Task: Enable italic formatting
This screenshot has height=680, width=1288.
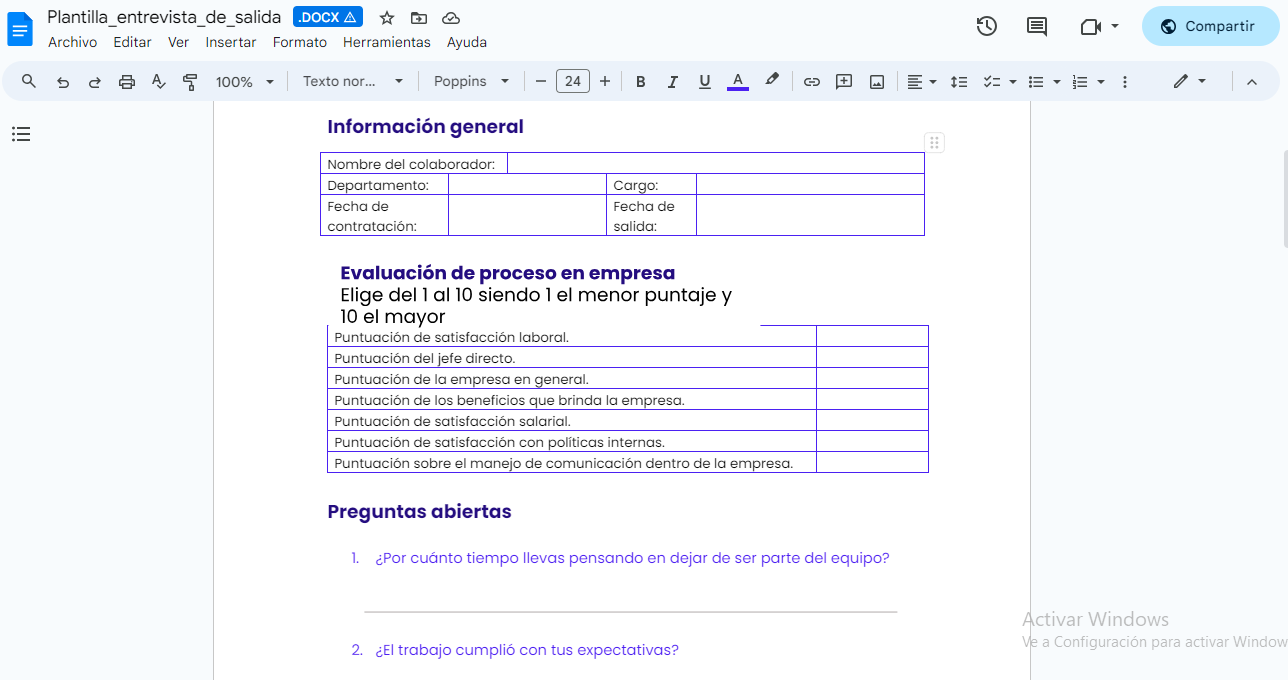Action: pos(672,81)
